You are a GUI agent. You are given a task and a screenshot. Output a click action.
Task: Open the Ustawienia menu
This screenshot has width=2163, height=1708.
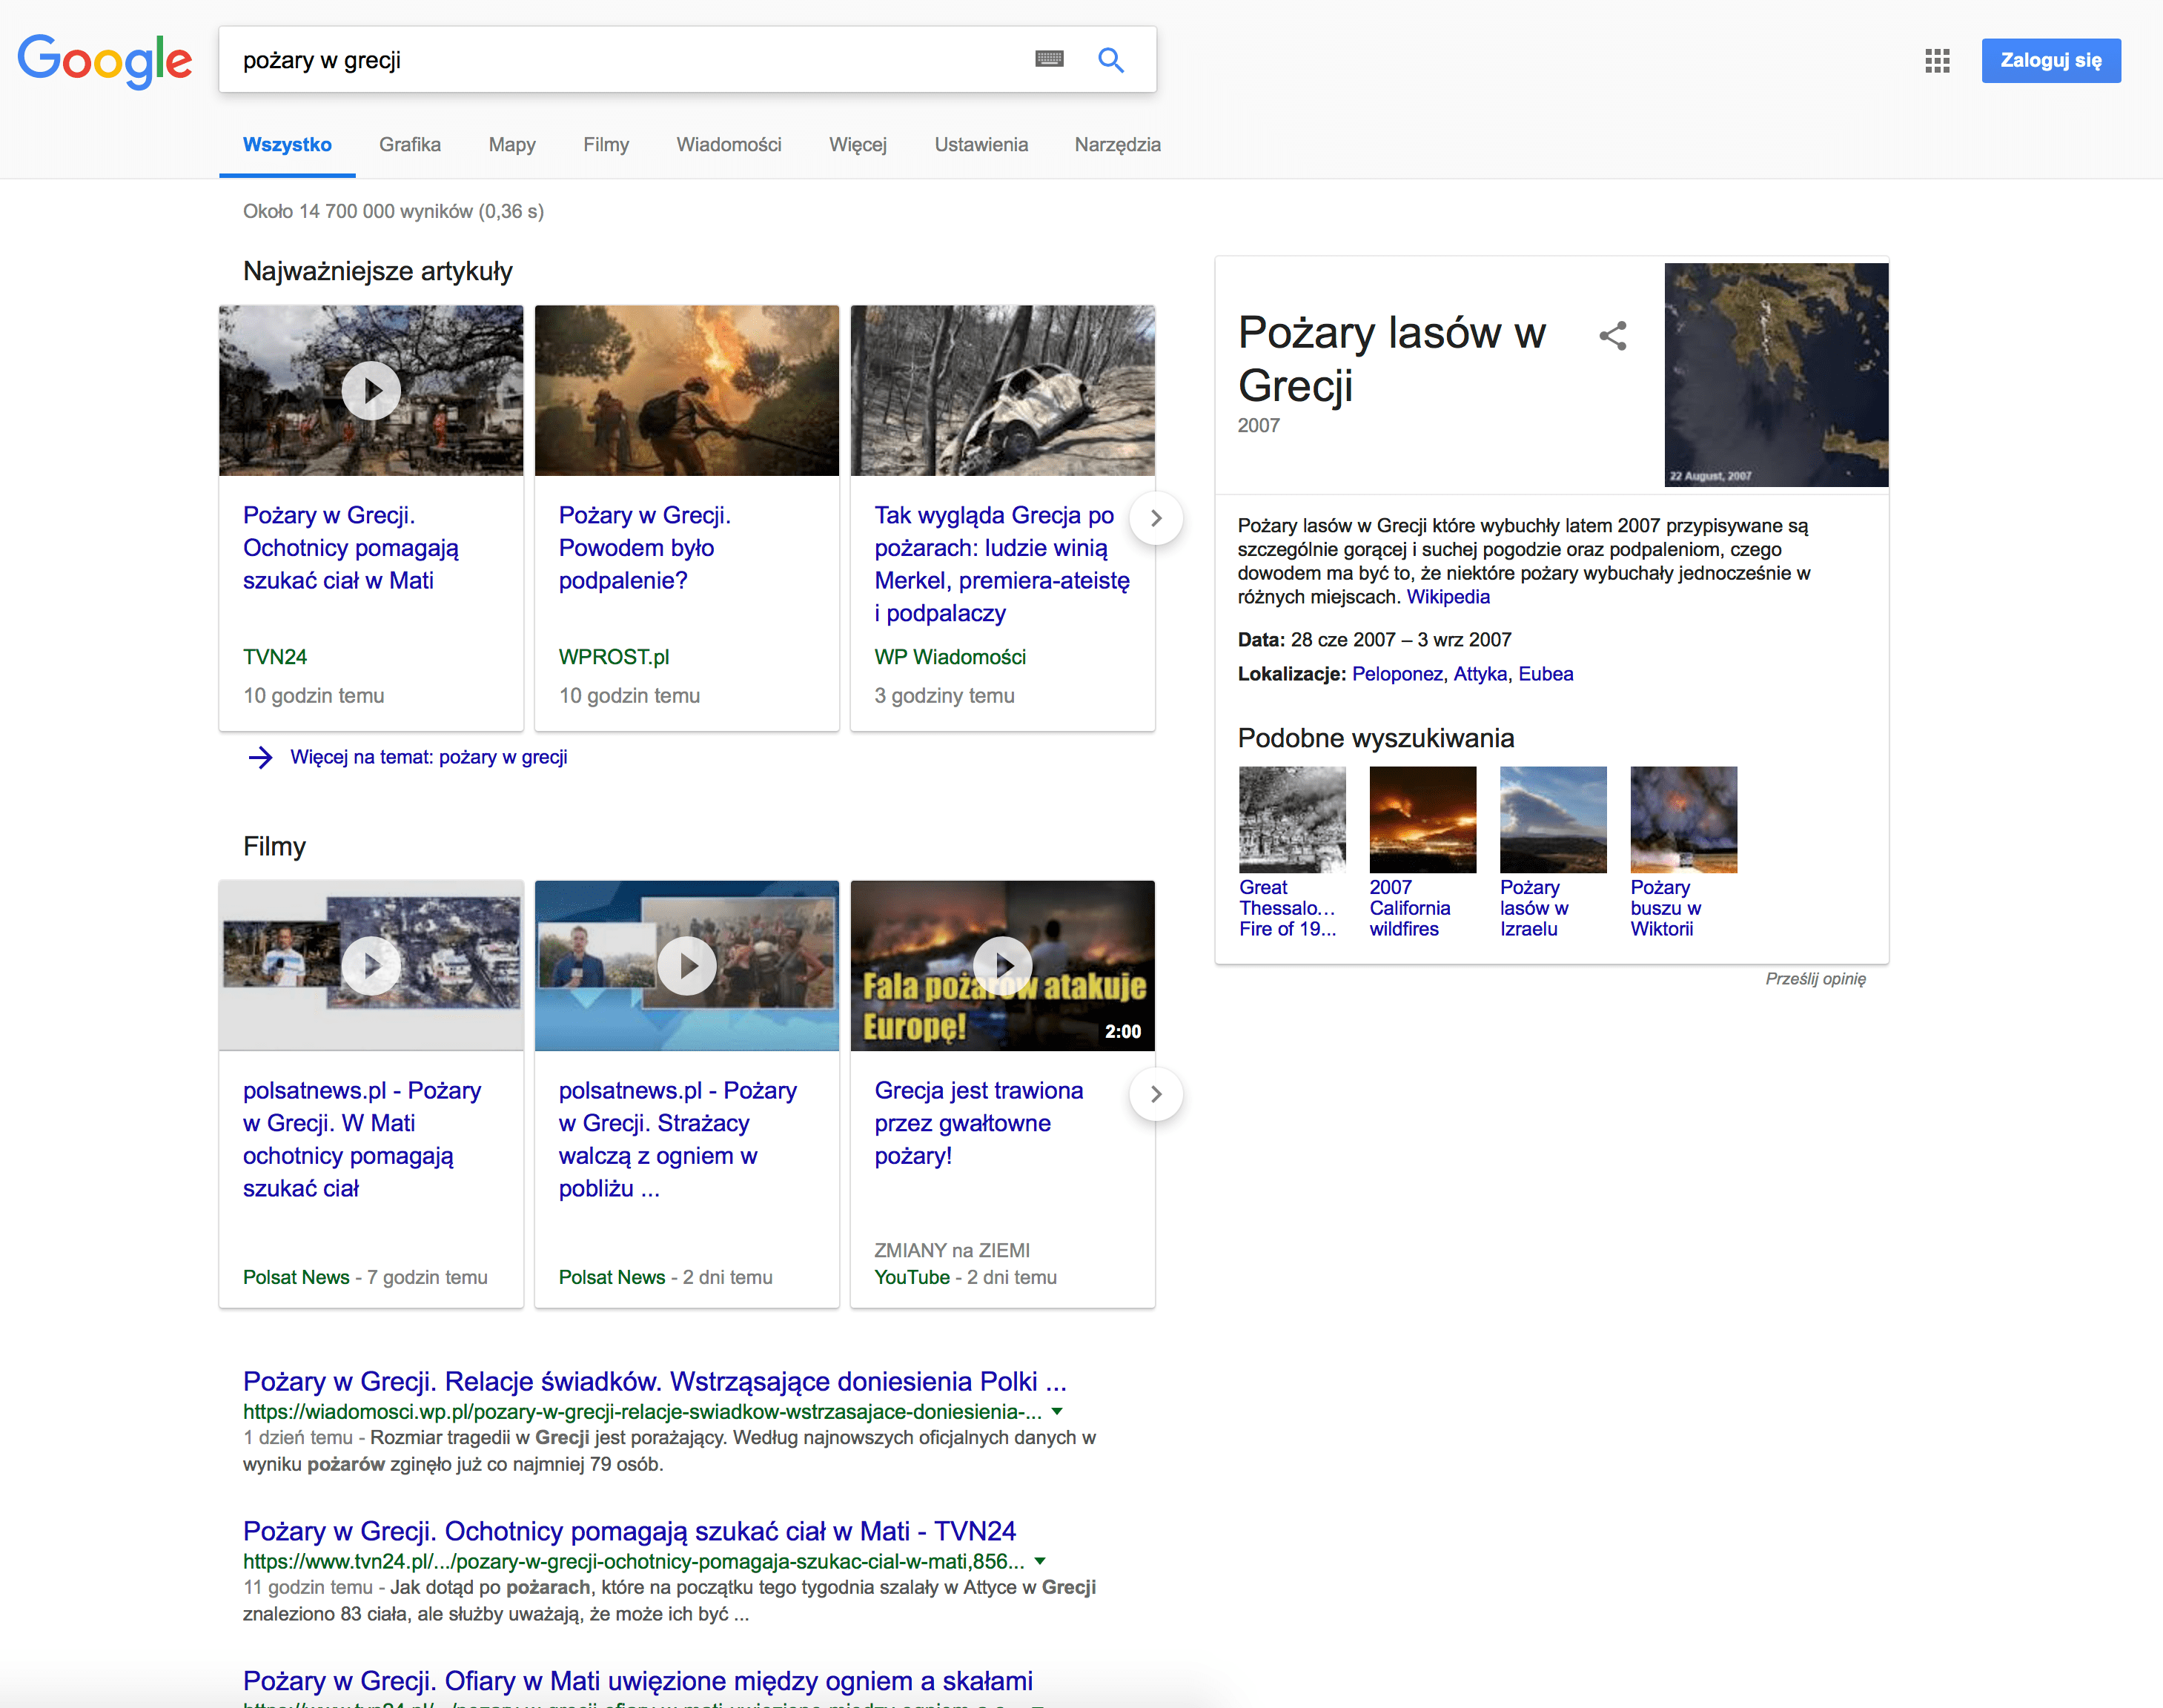click(x=981, y=145)
